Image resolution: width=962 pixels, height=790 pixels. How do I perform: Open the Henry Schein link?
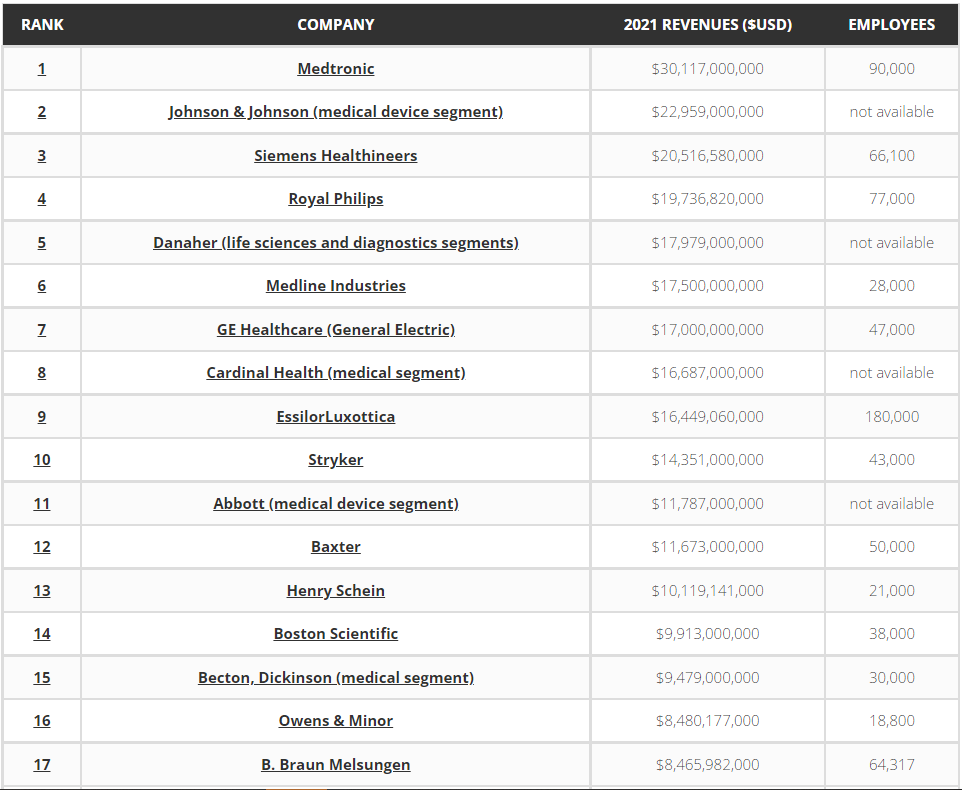[336, 591]
